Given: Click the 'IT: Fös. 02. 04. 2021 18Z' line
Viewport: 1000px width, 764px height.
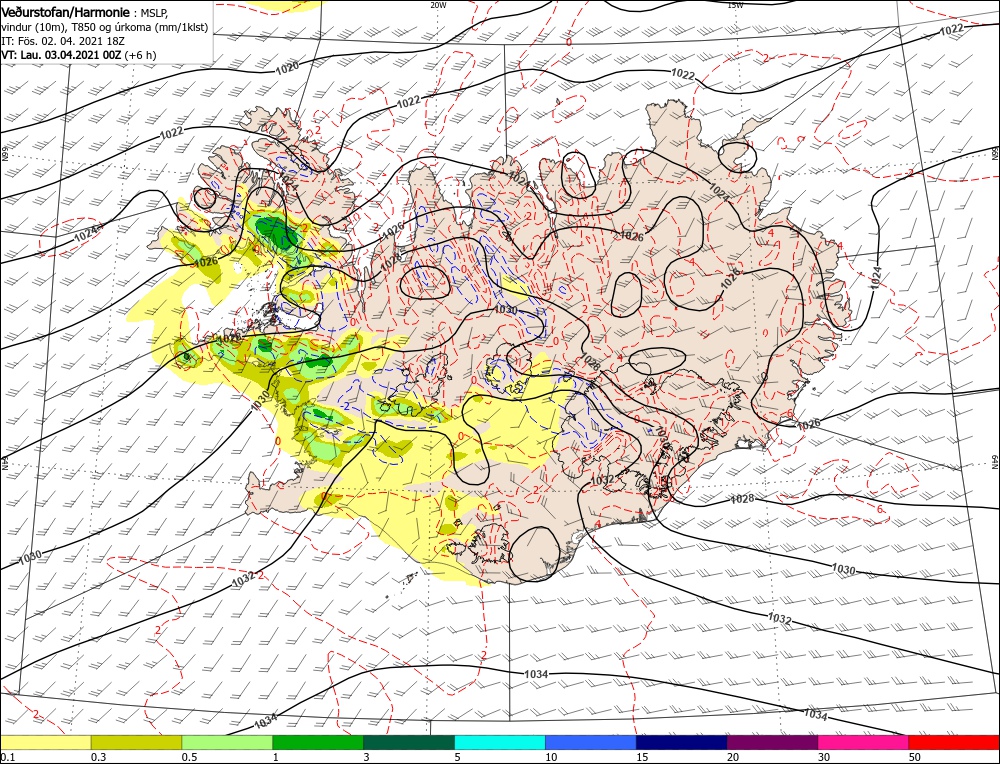Looking at the screenshot, I should [62, 41].
